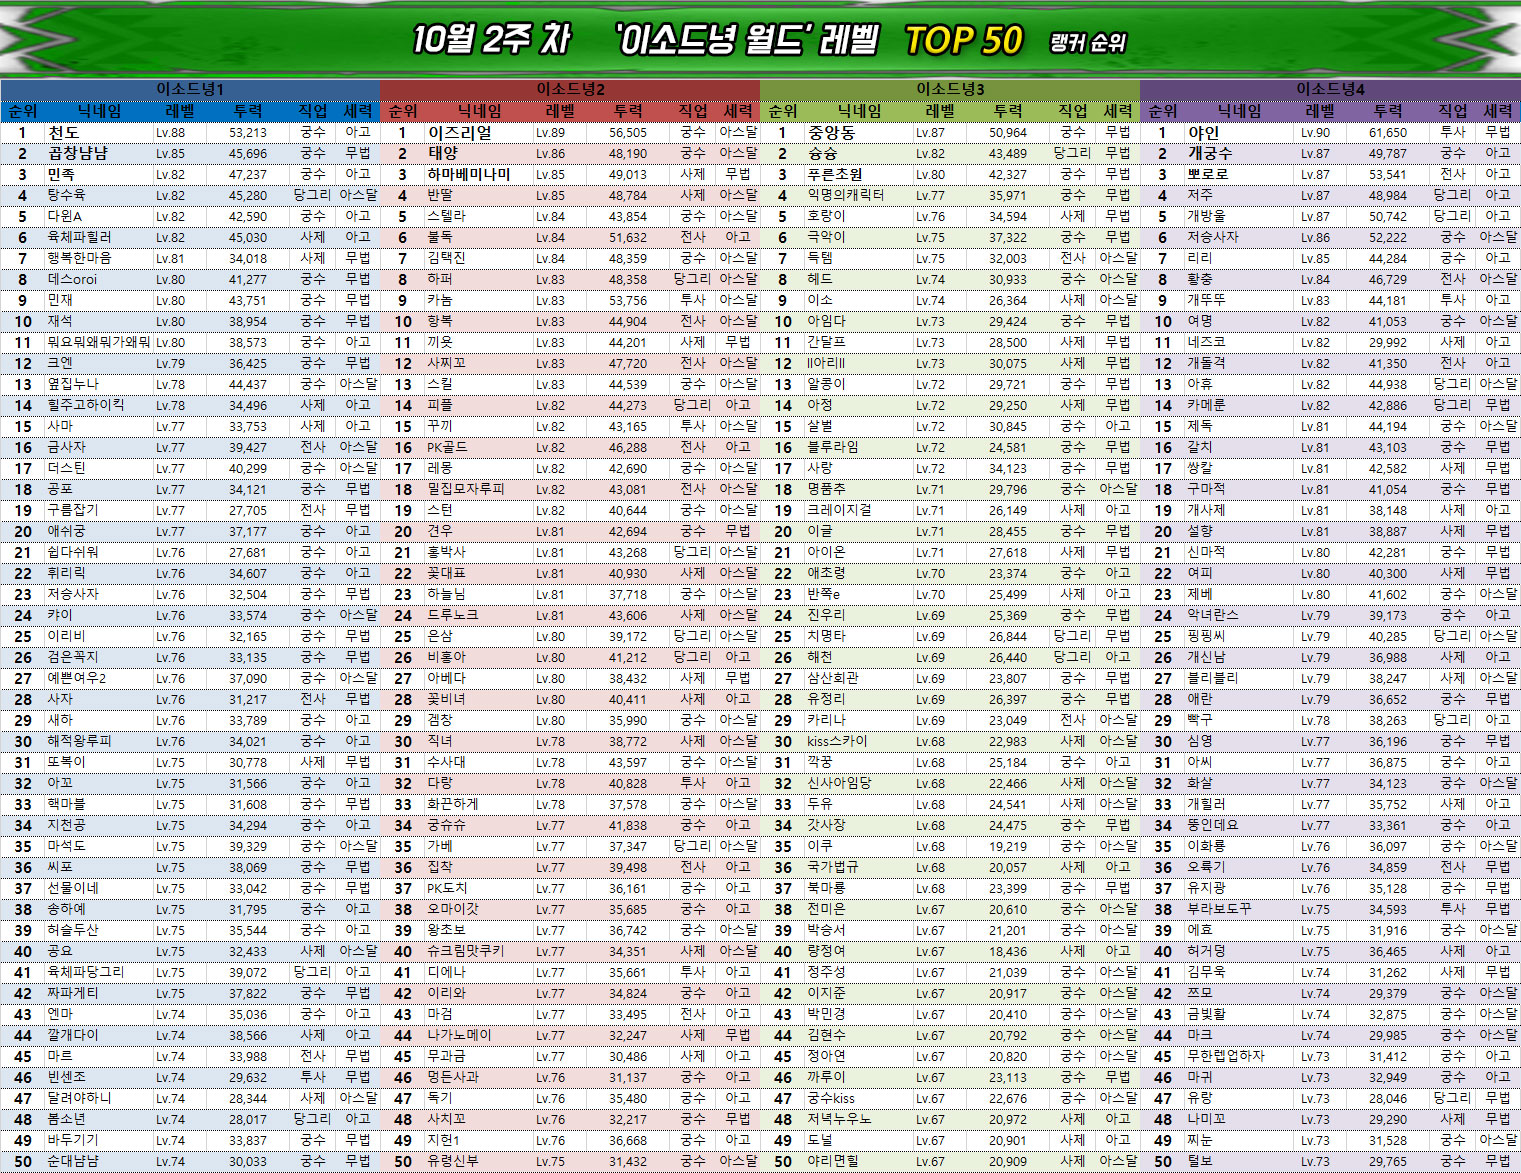
Task: Select top-ranked player 중앙동 in 이소드녕3
Action: pyautogui.click(x=831, y=132)
